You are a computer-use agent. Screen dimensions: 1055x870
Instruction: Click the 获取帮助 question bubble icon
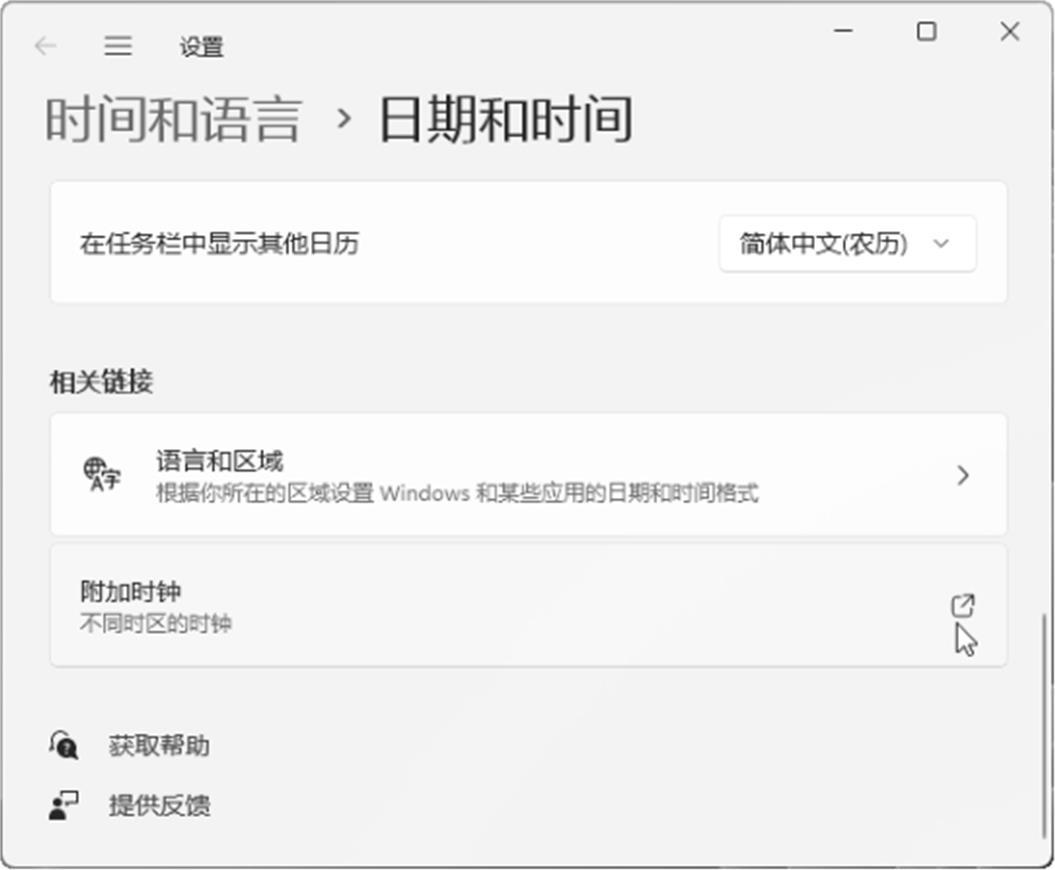click(63, 745)
